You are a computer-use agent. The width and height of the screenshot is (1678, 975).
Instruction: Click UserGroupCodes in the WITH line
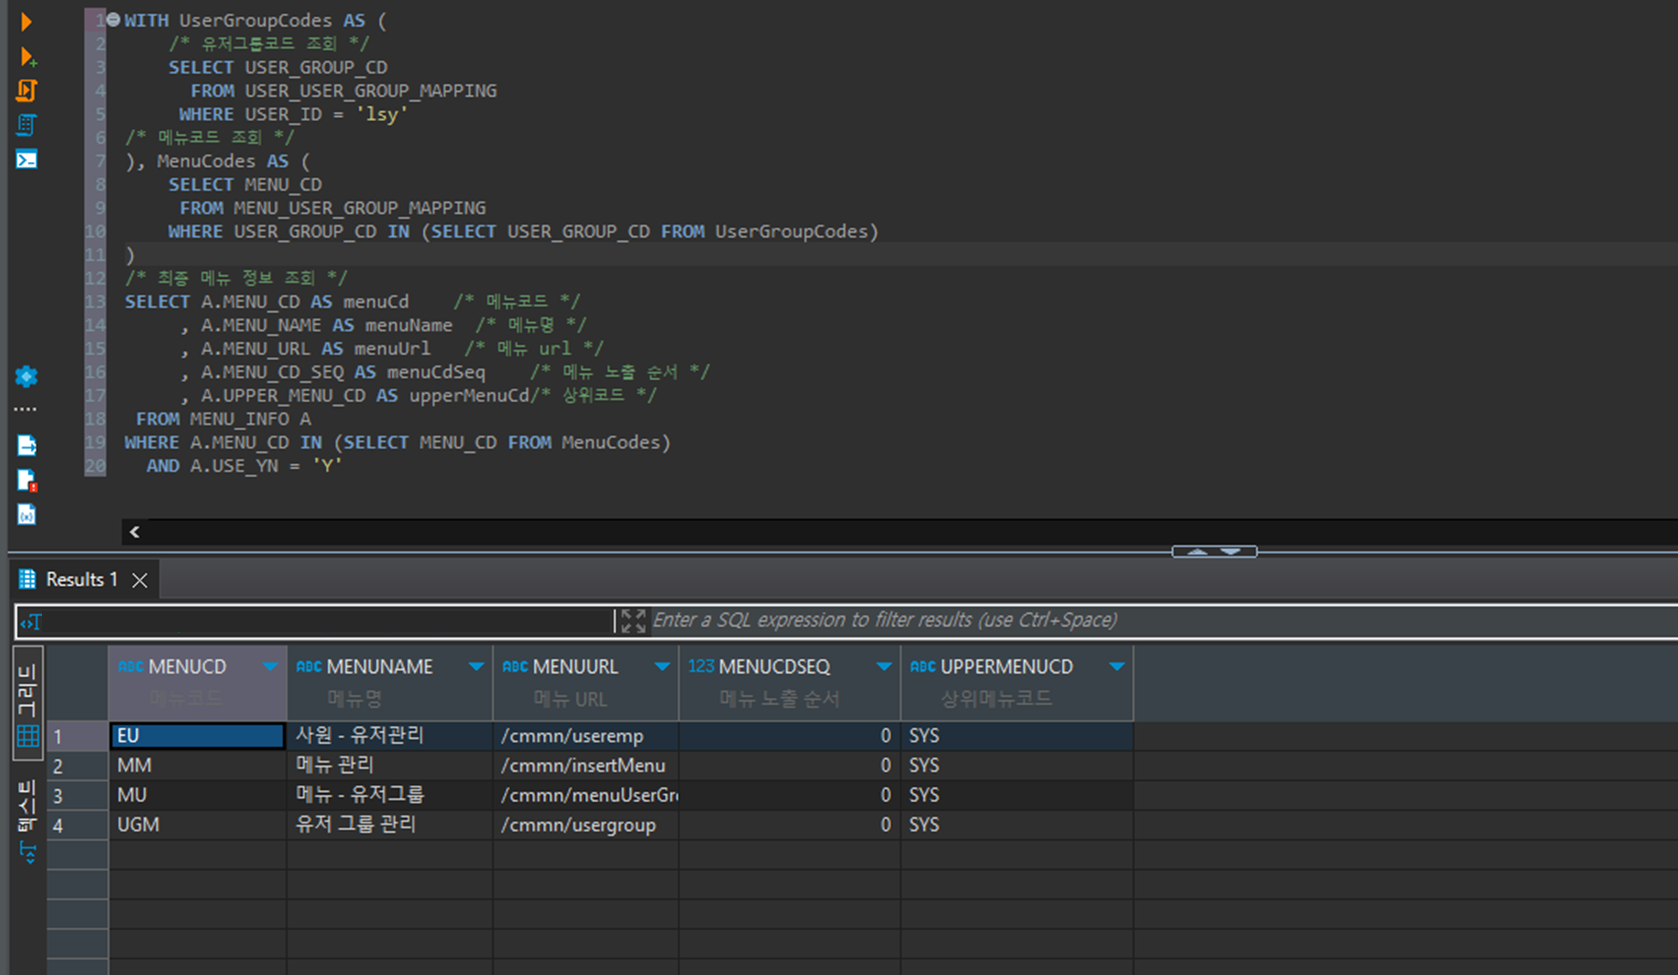(255, 20)
